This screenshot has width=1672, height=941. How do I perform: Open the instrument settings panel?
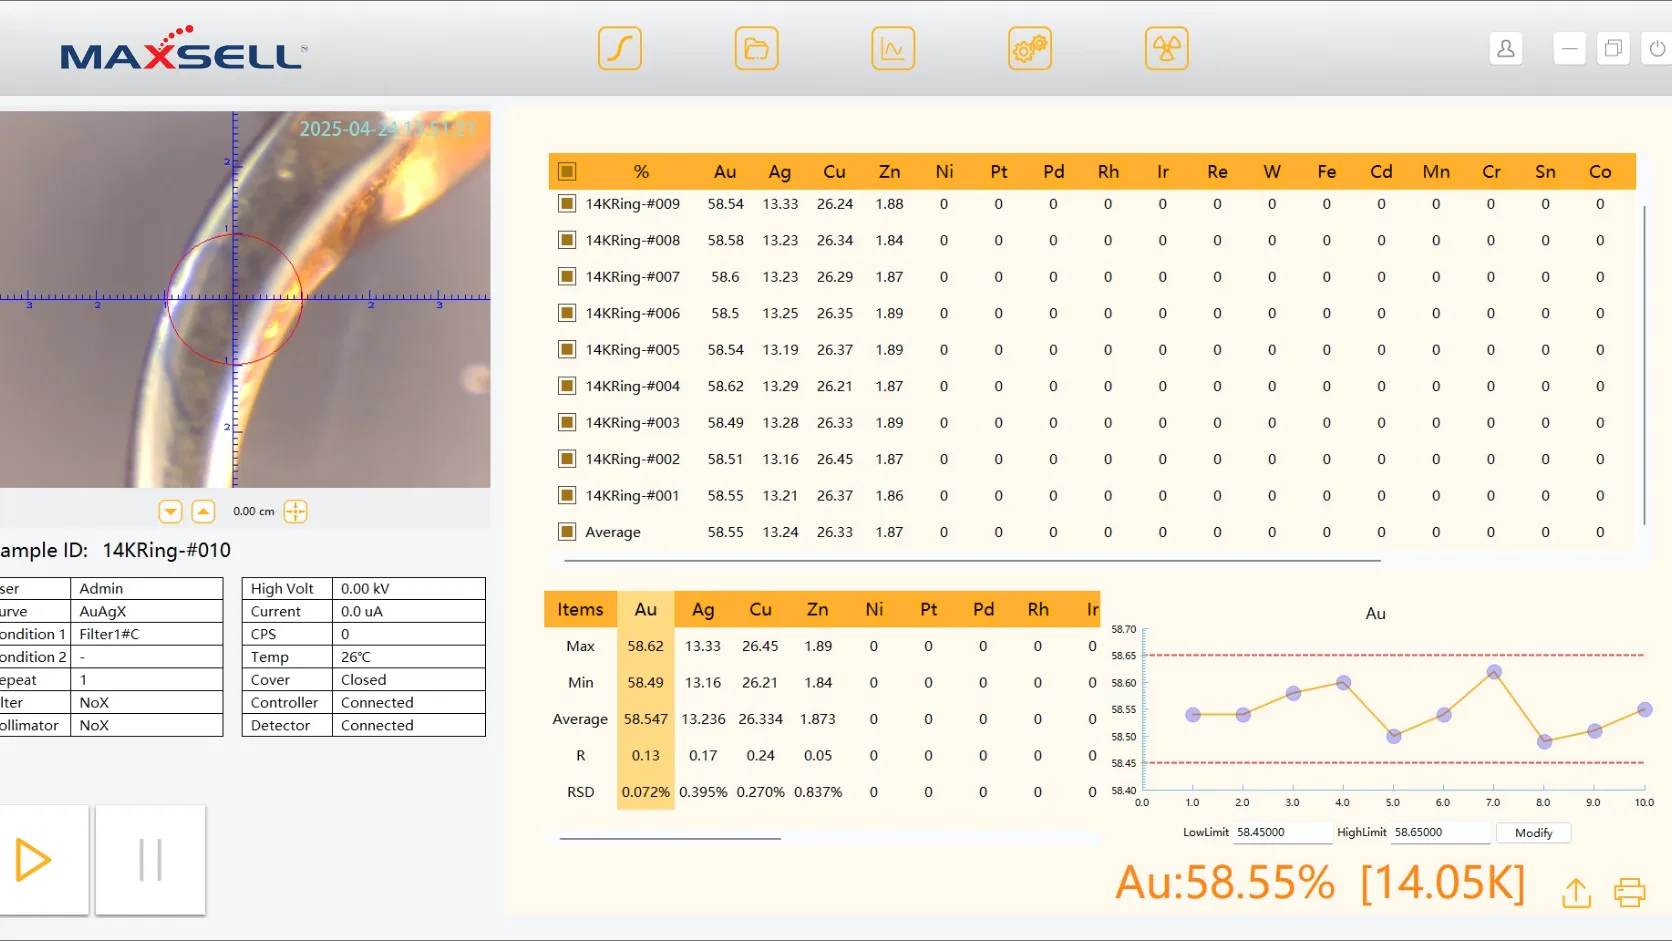[x=1030, y=47]
